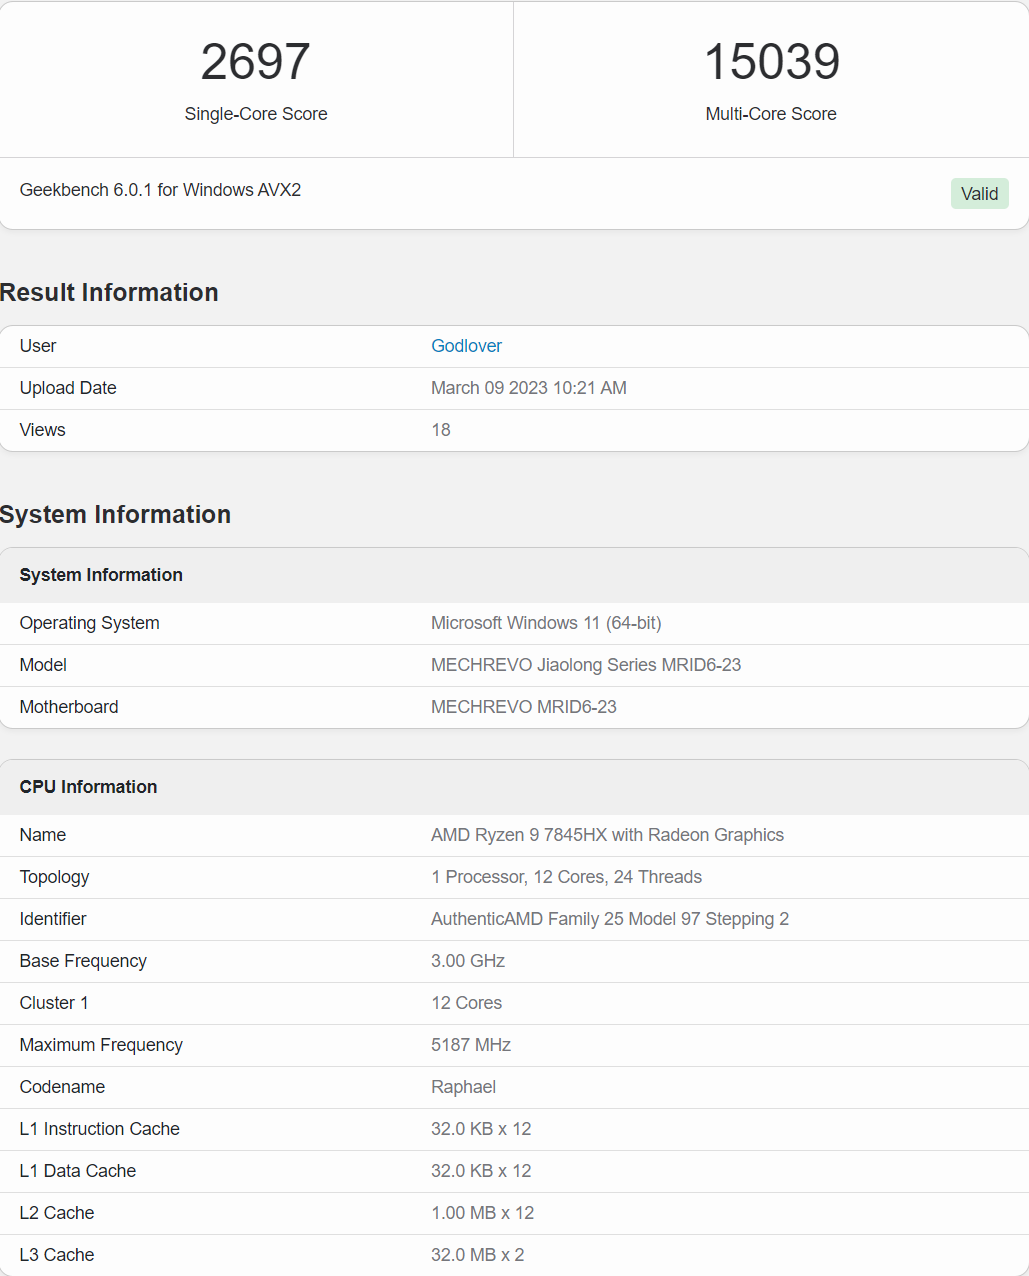The image size is (1029, 1276).
Task: Click the codename value Raphael
Action: (463, 1087)
